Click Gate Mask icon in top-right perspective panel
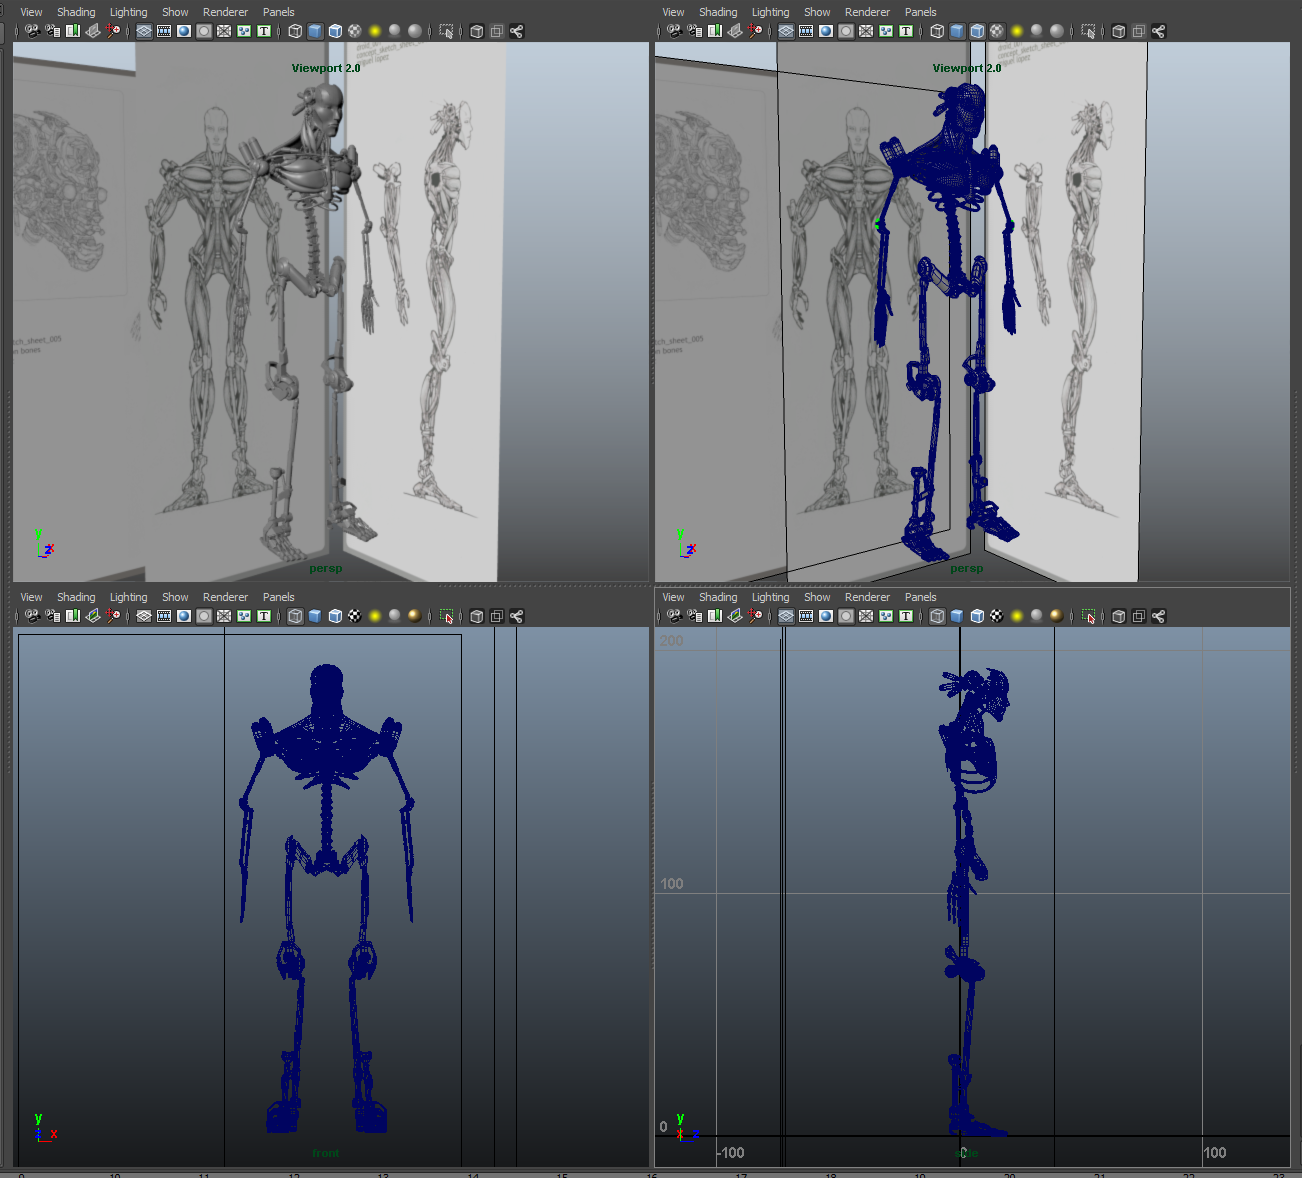 [x=846, y=31]
